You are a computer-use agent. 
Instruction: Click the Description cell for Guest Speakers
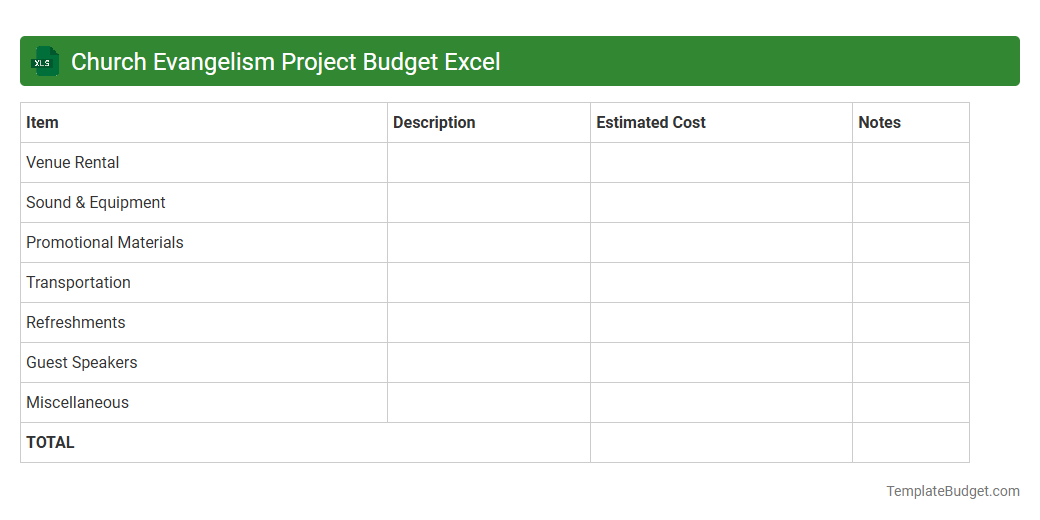pos(489,363)
